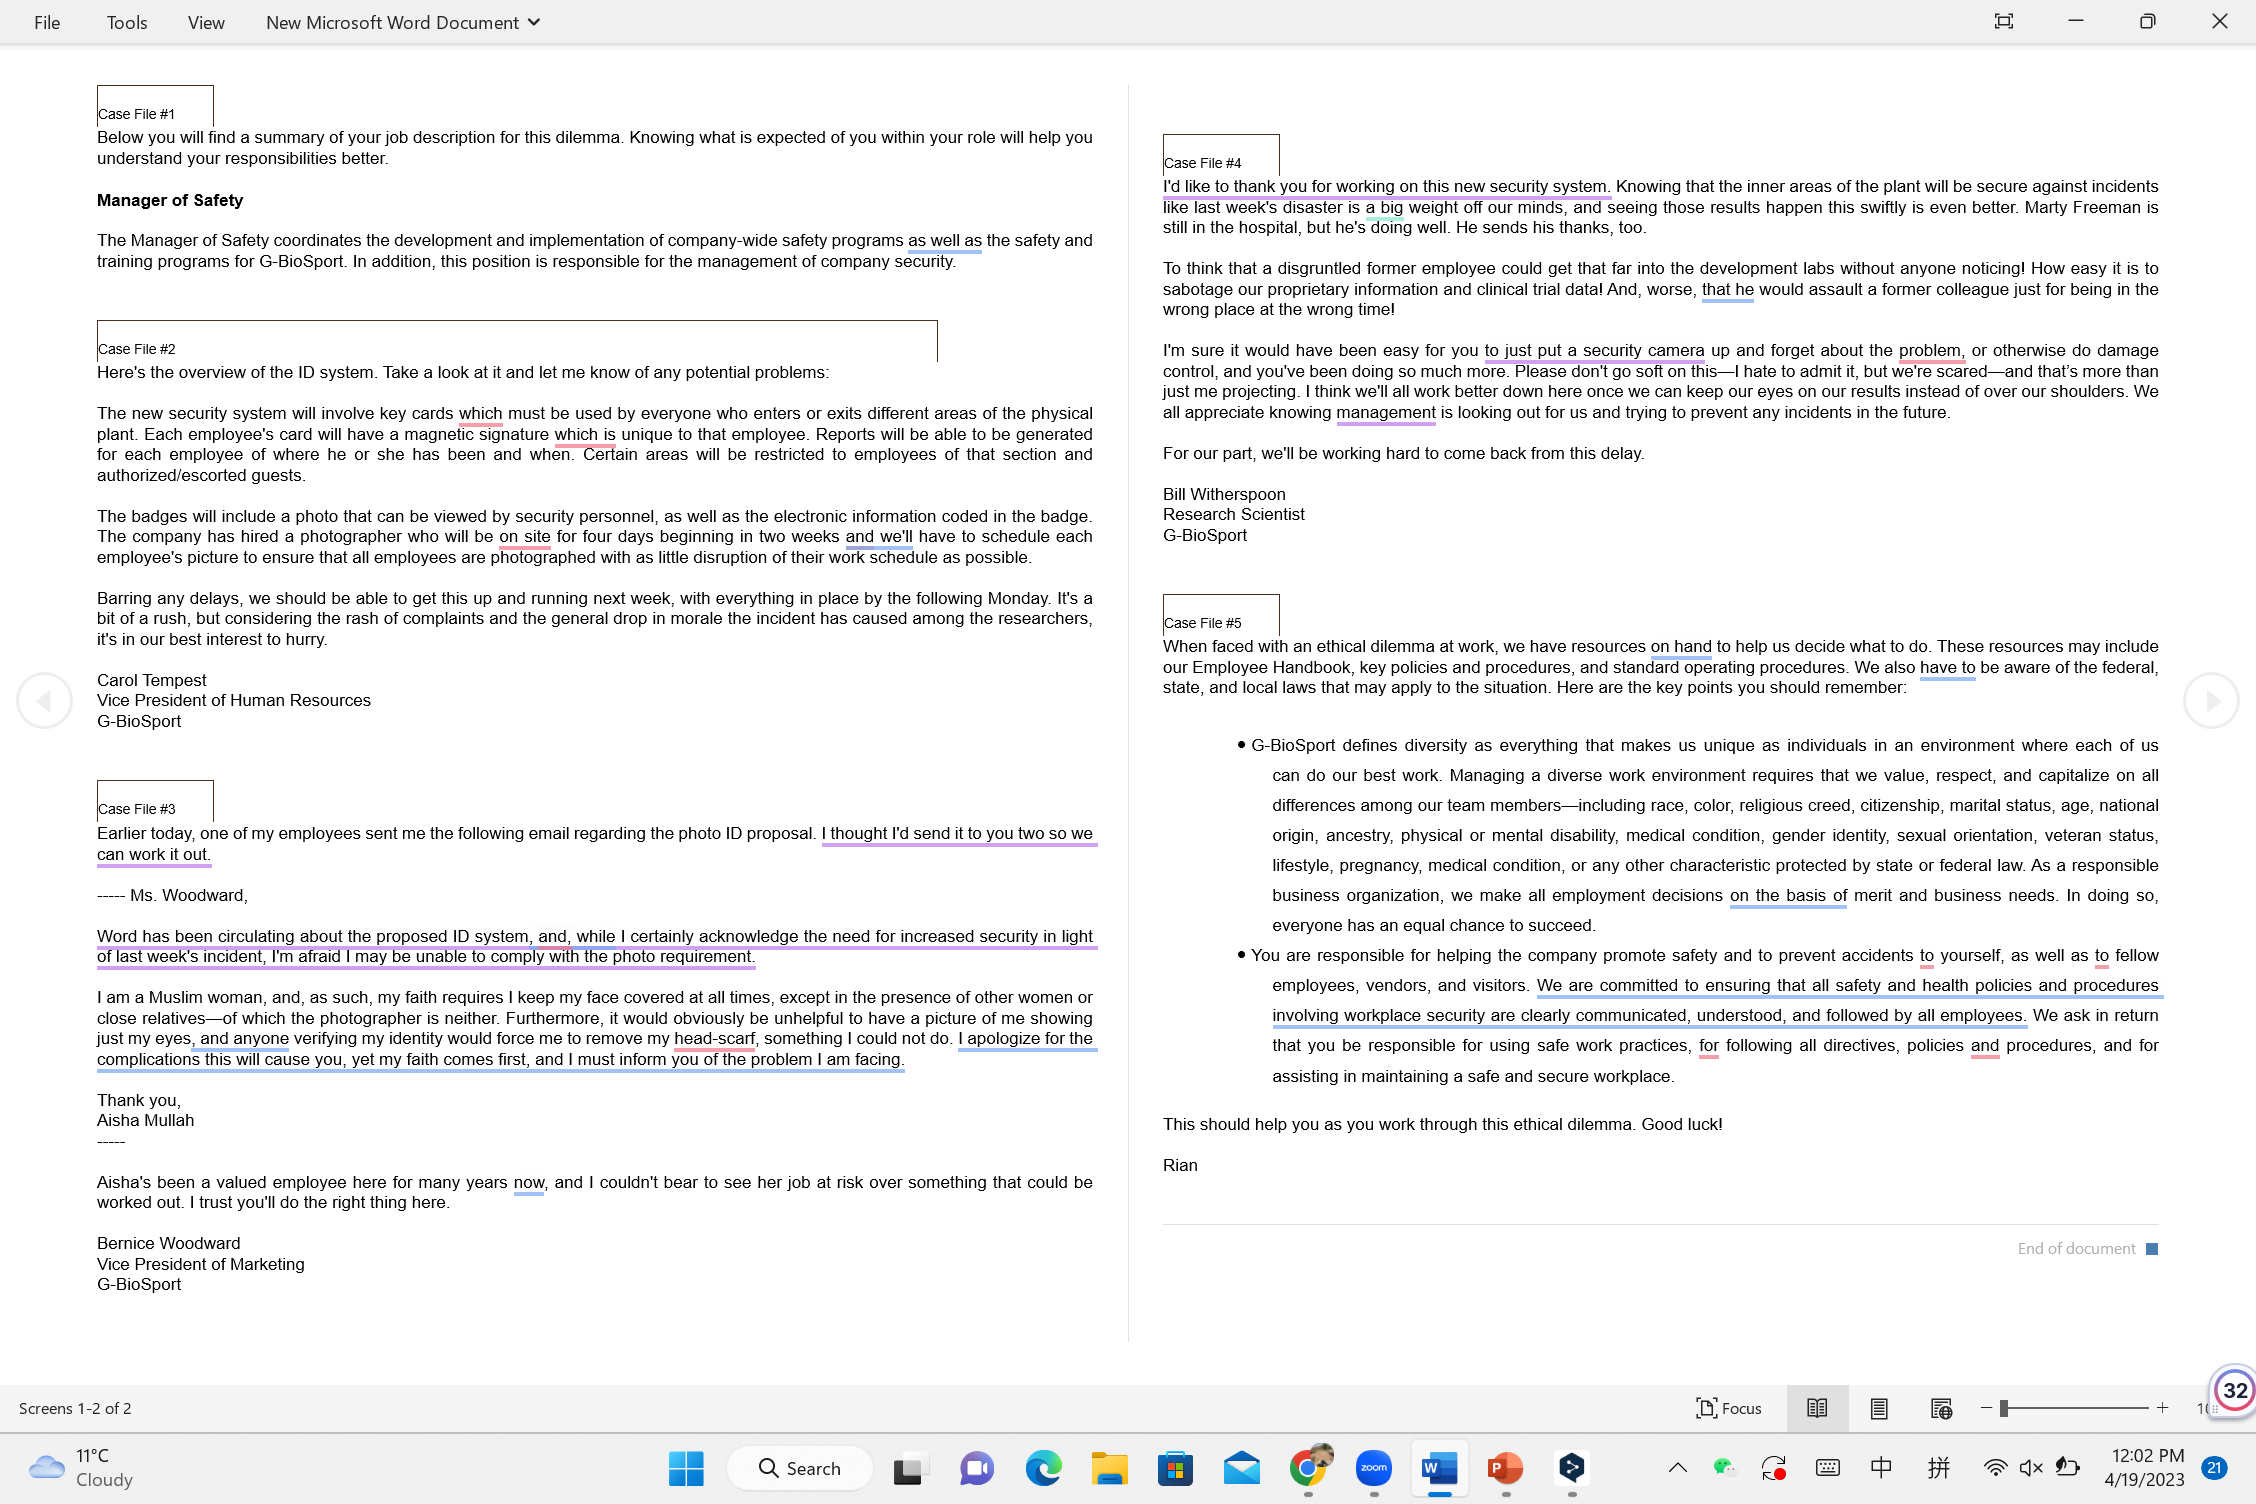
Task: Go to next screen arrow
Action: 2211,700
